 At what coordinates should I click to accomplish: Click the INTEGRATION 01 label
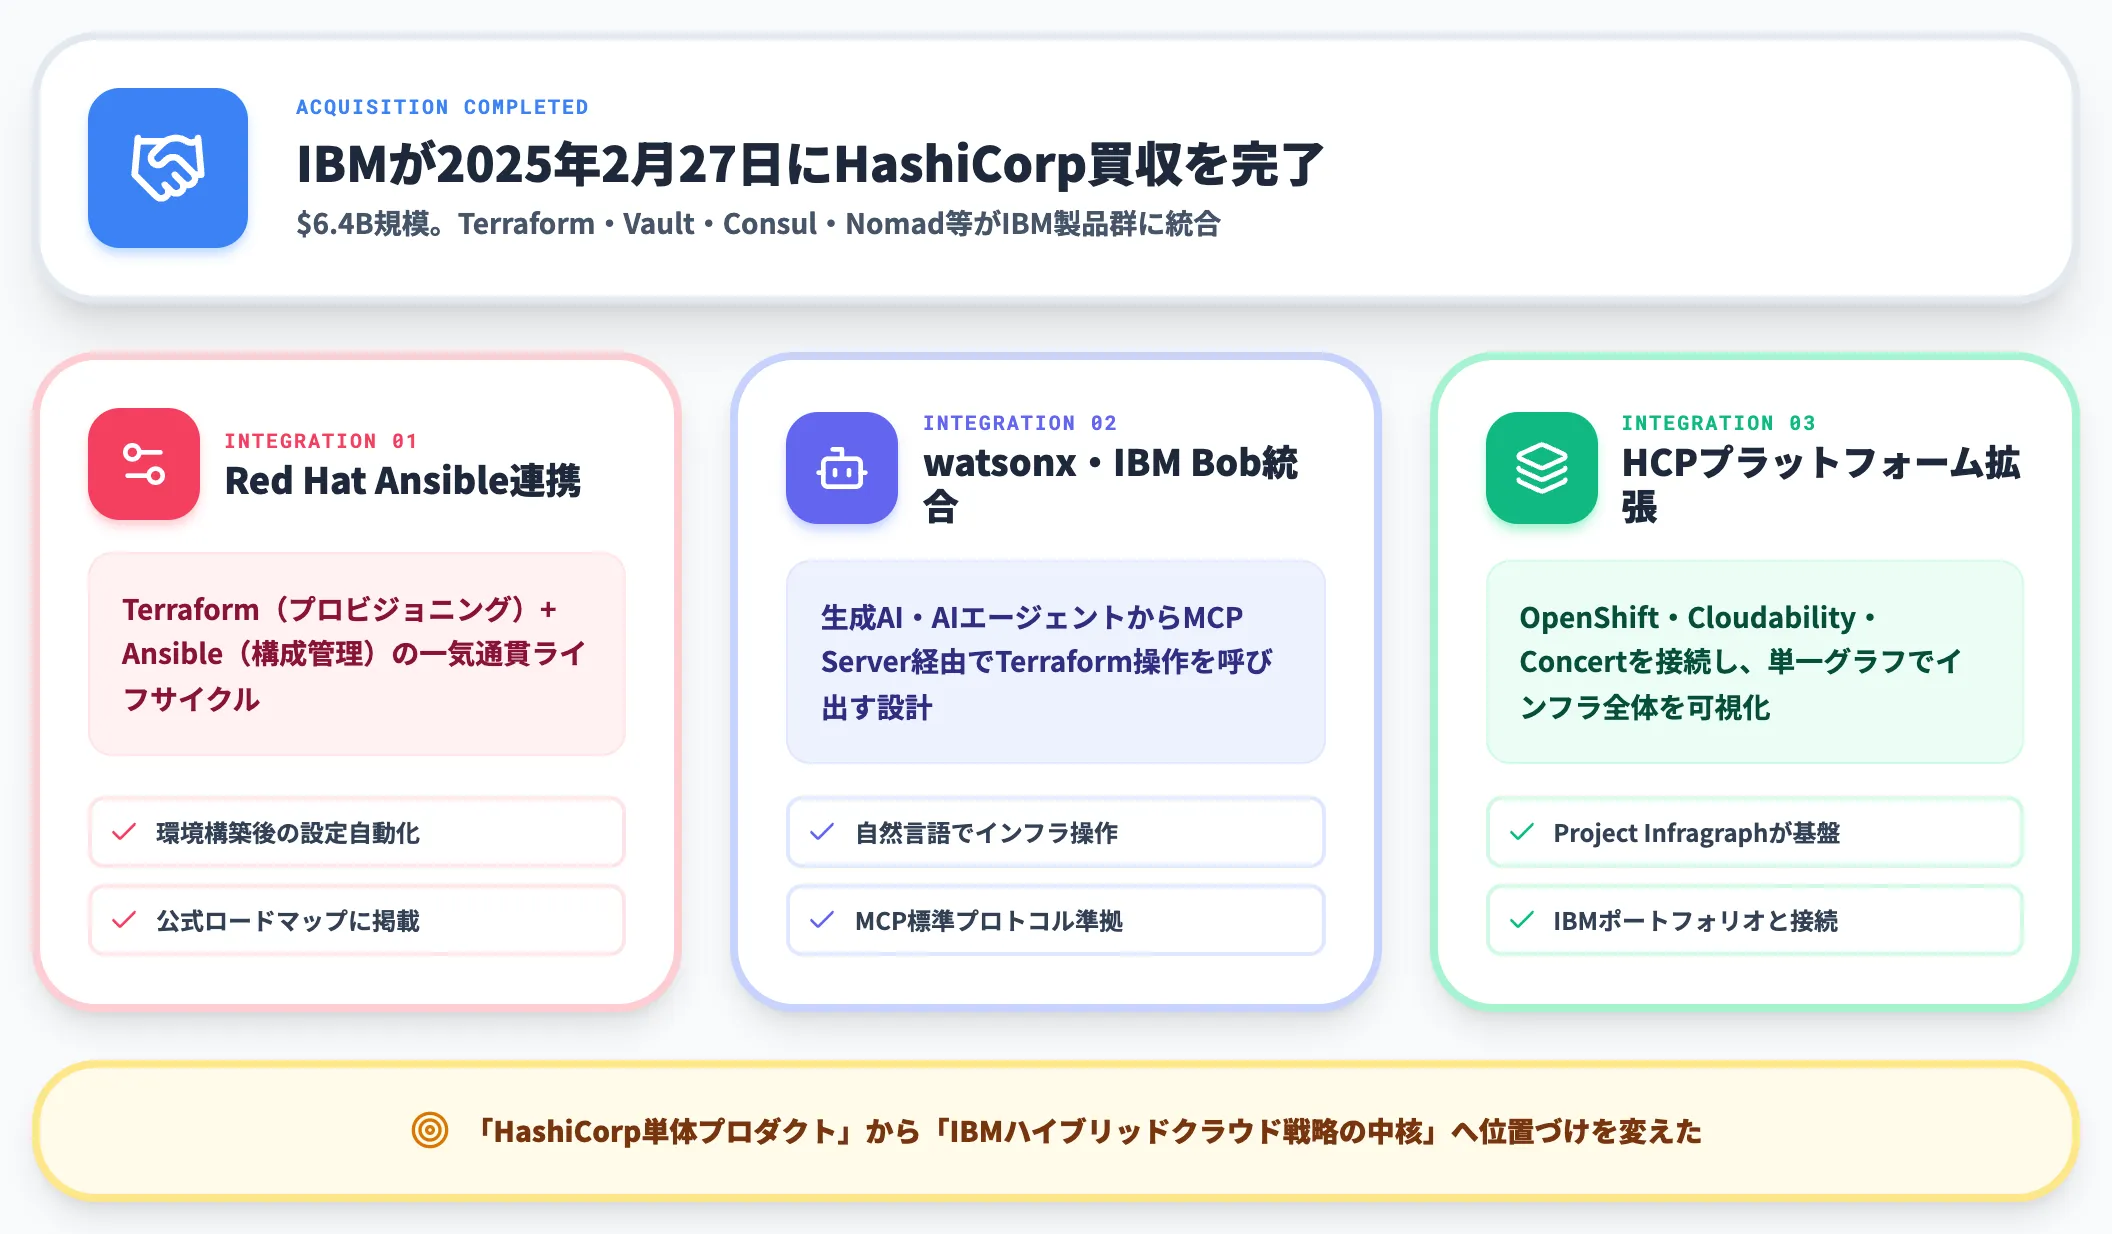tap(320, 441)
